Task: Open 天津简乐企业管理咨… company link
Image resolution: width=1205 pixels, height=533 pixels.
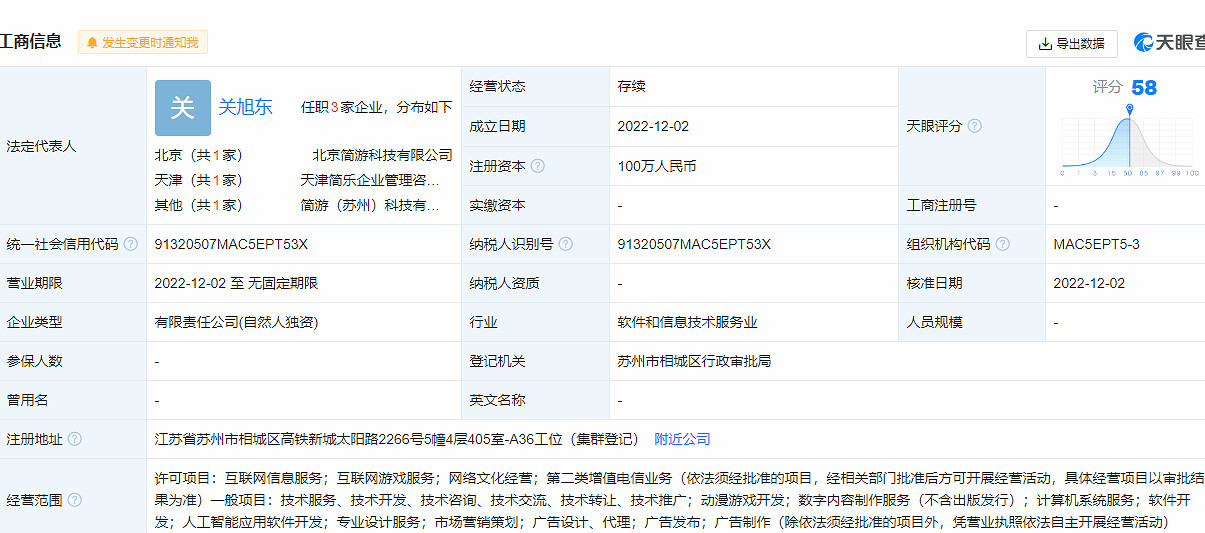Action: click(x=370, y=180)
